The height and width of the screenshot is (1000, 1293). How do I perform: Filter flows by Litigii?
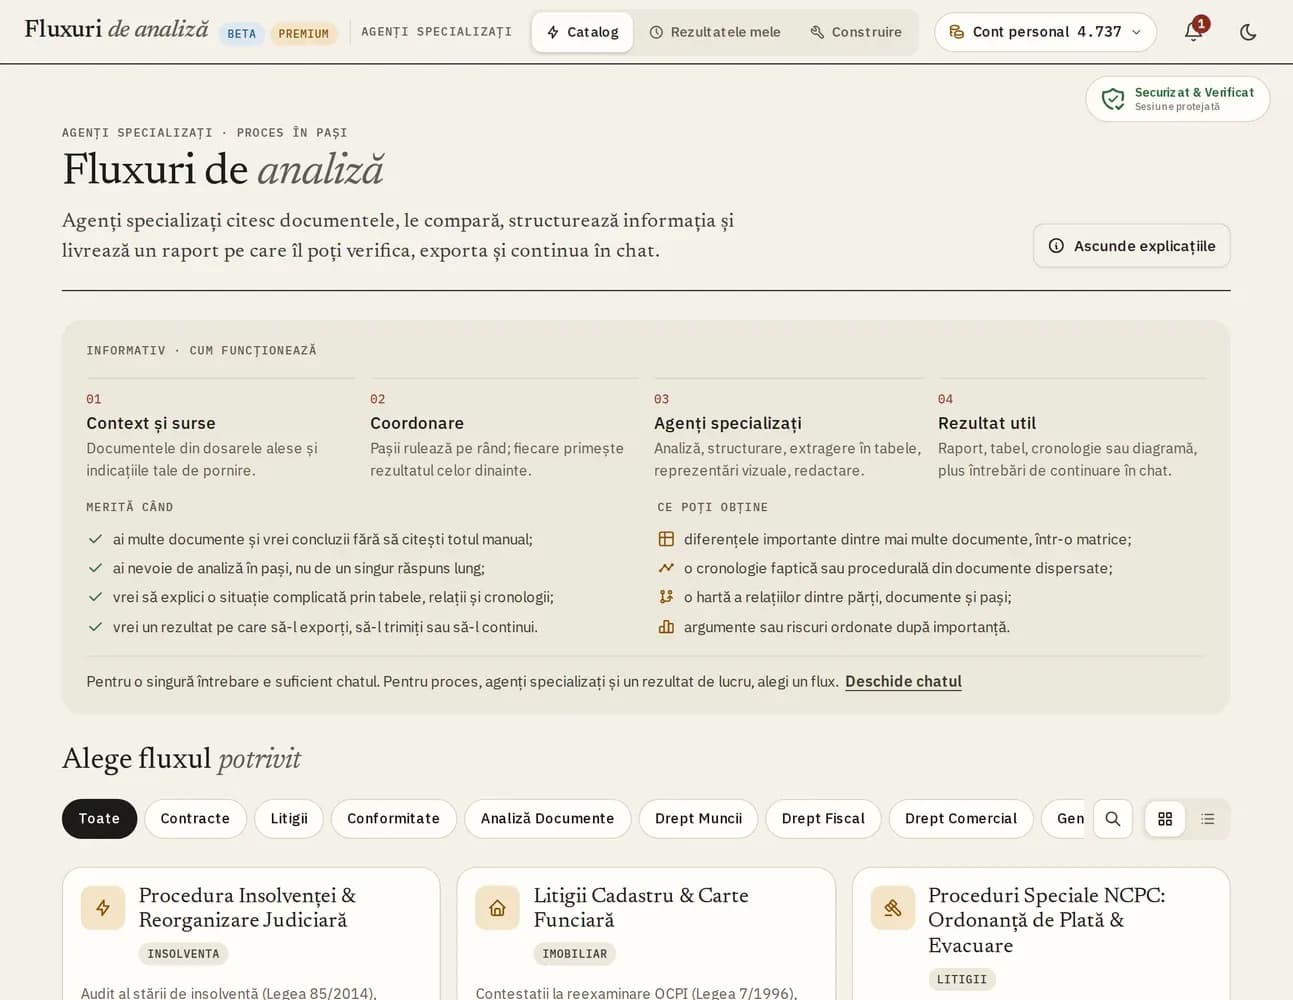click(x=289, y=819)
